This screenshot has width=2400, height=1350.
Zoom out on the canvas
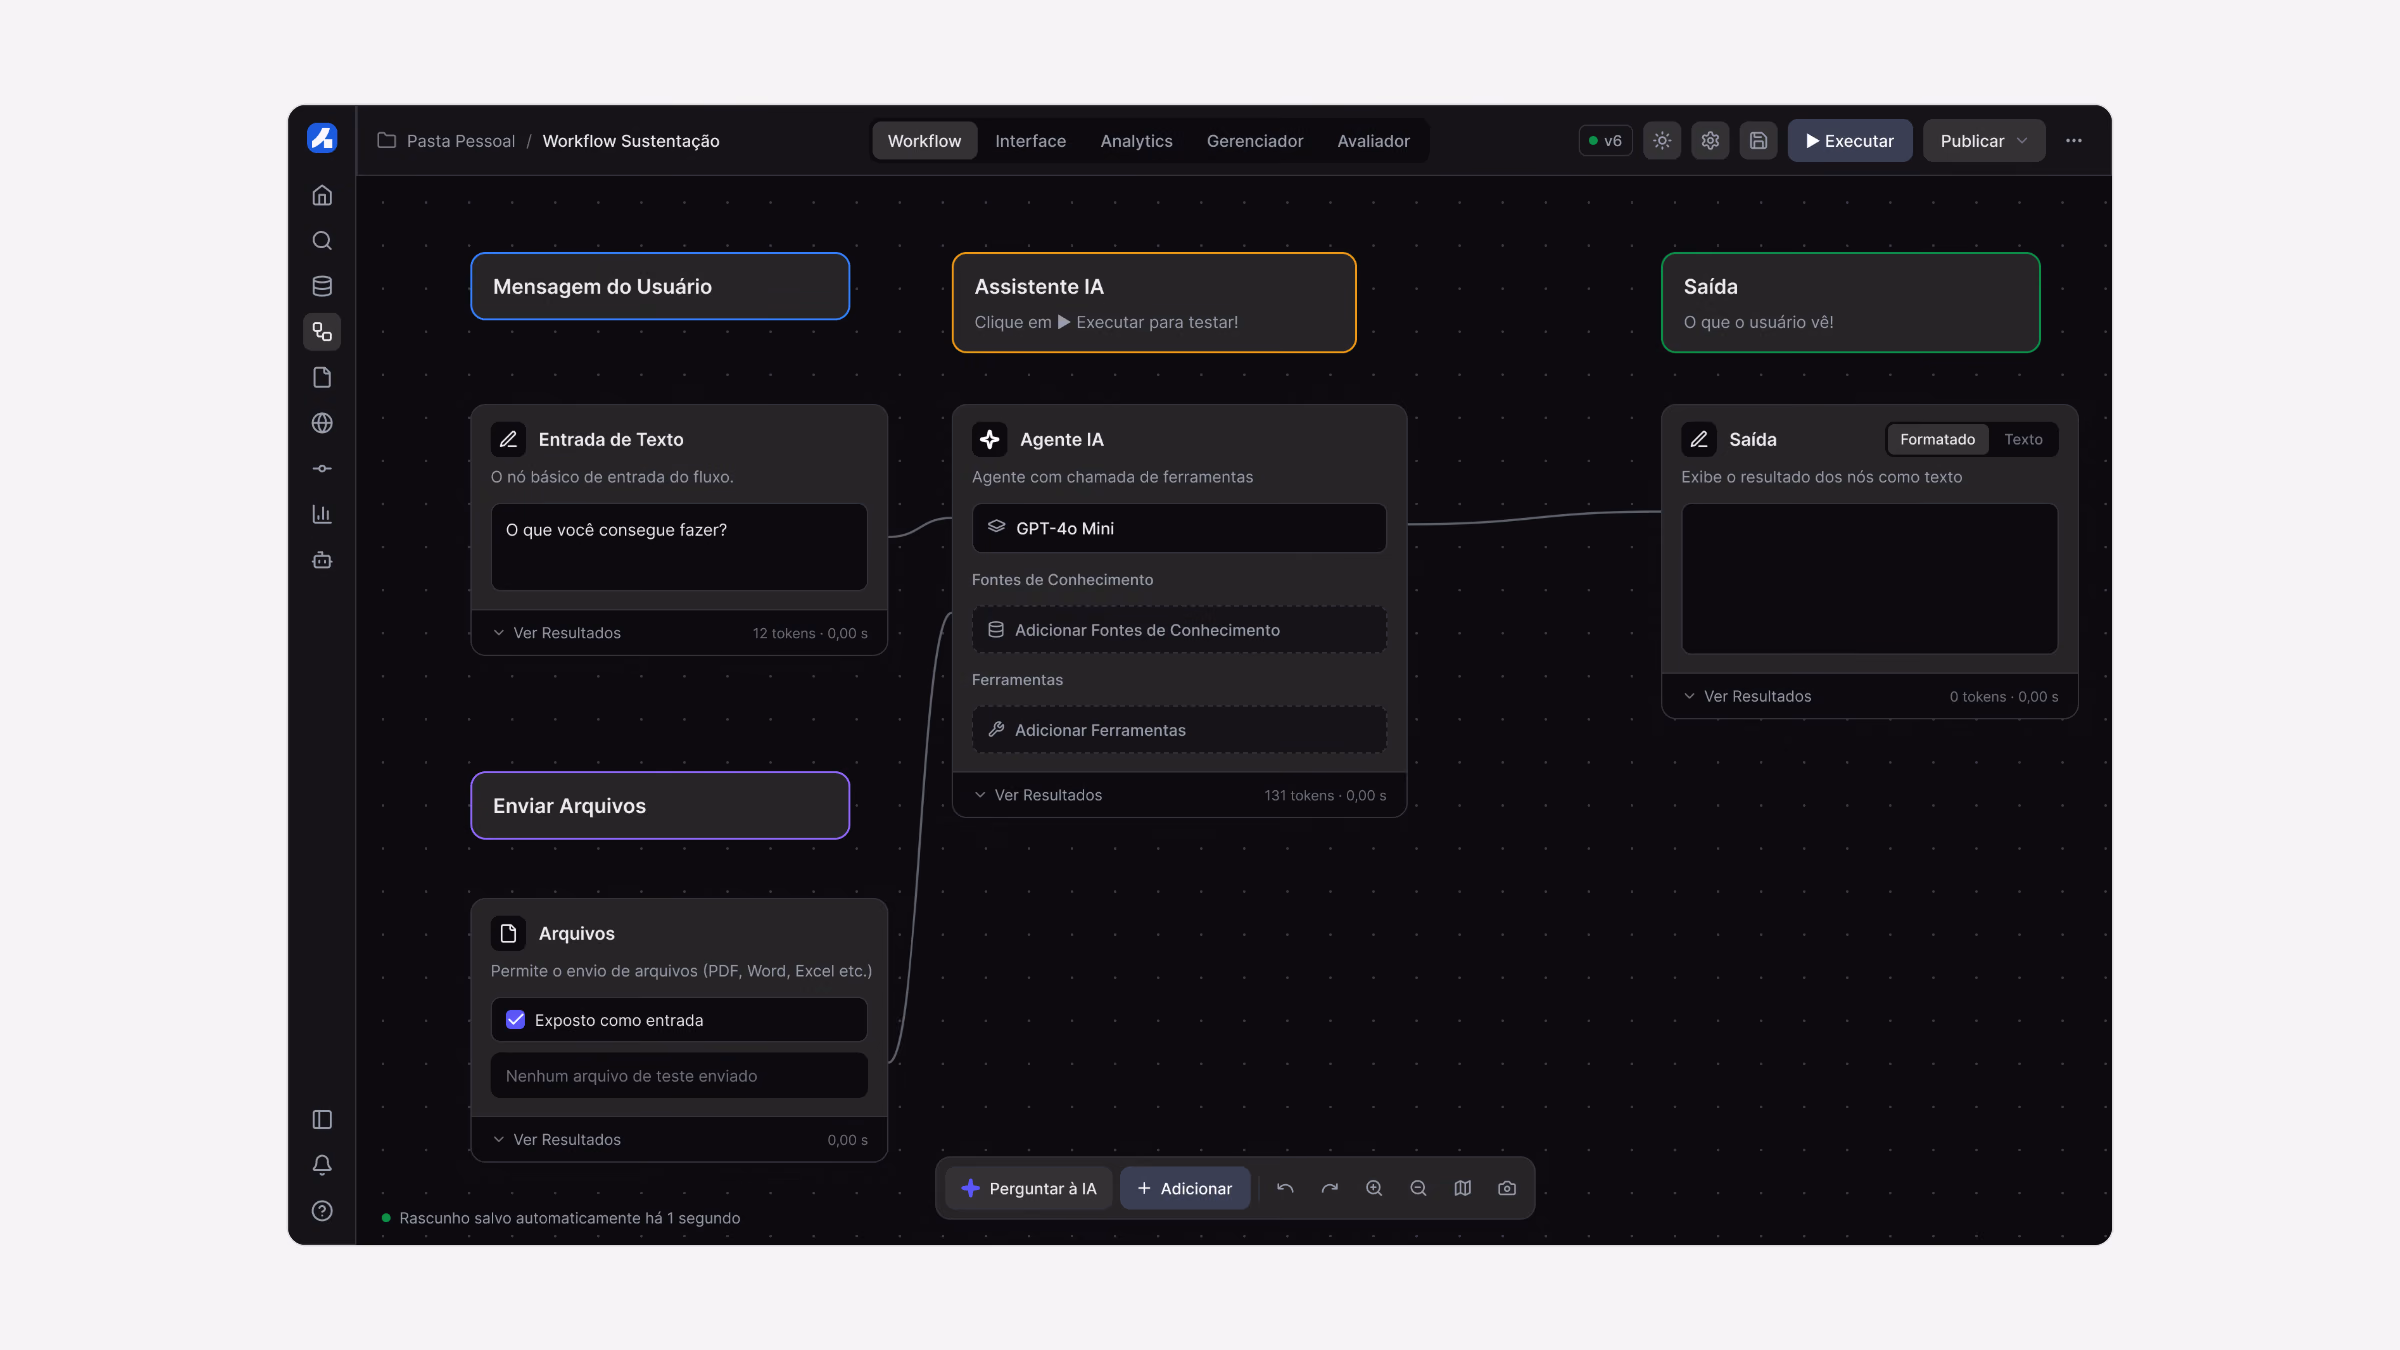coord(1418,1188)
